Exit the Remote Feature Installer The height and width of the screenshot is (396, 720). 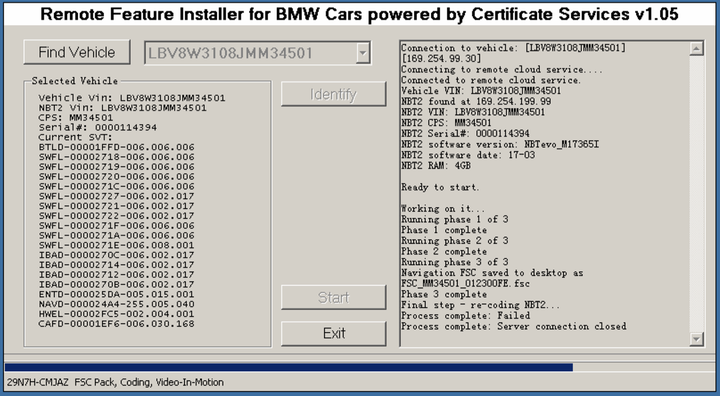click(333, 333)
